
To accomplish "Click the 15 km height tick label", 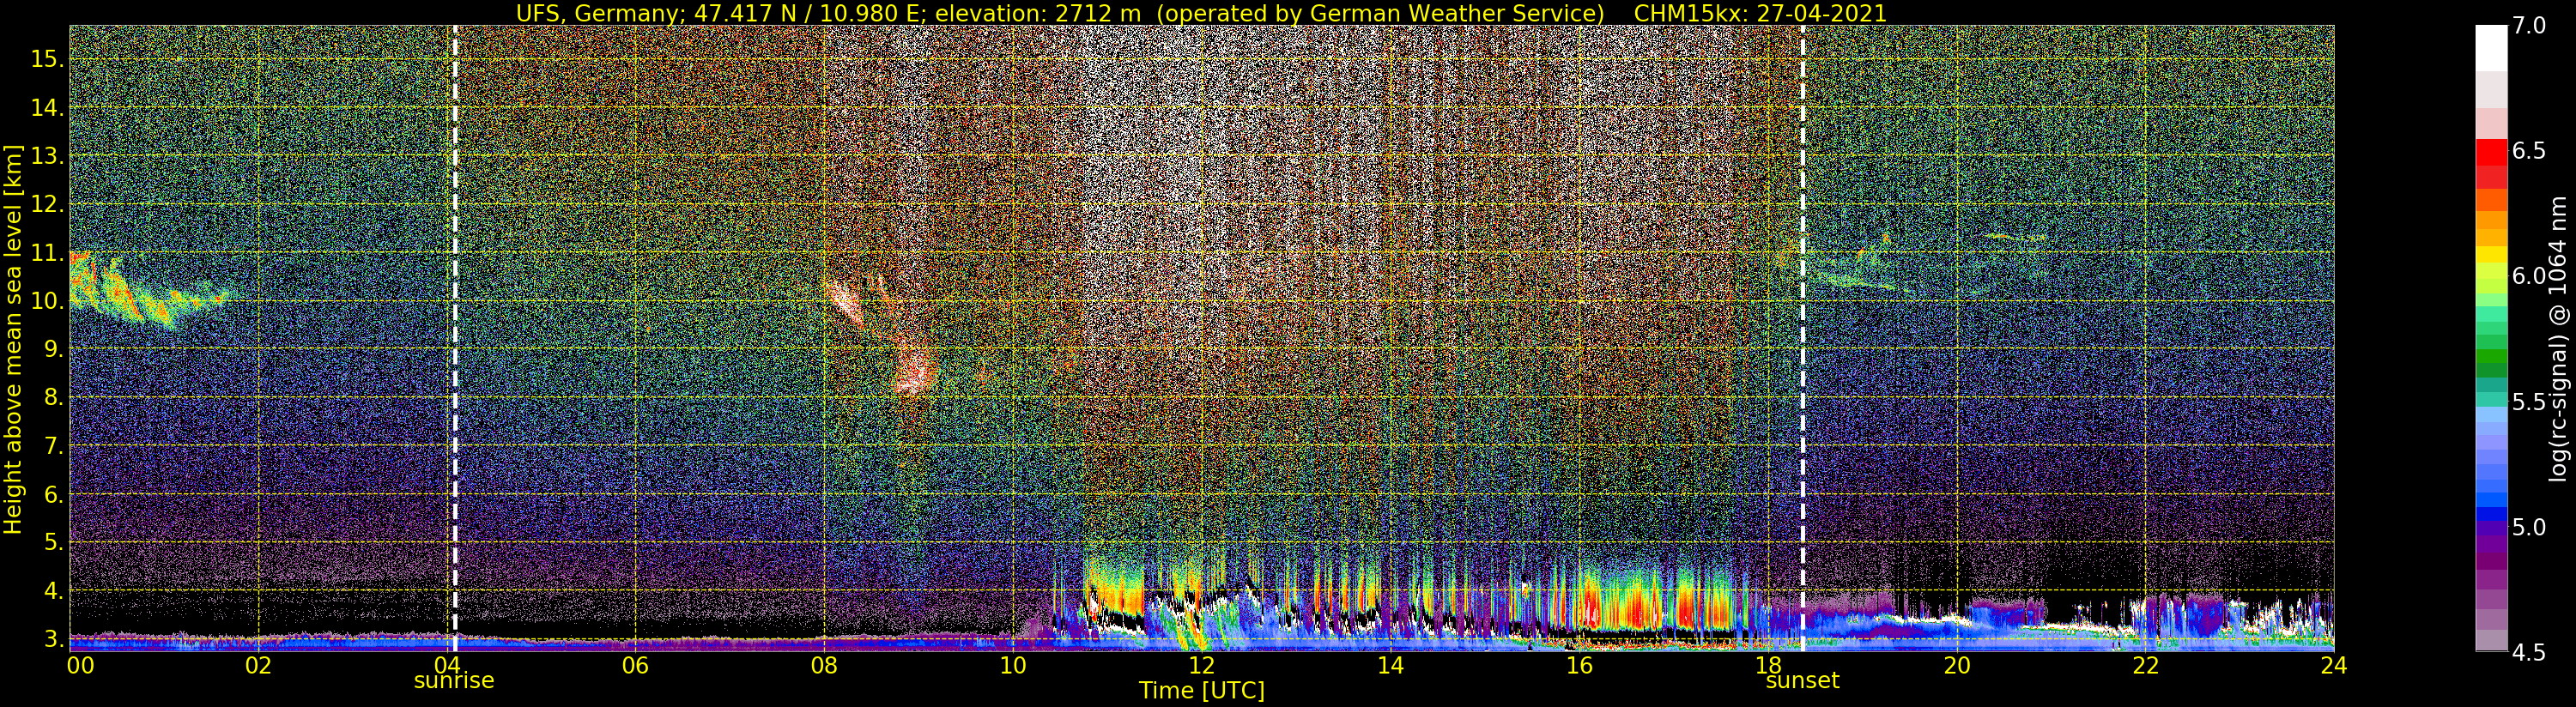I will (x=47, y=59).
